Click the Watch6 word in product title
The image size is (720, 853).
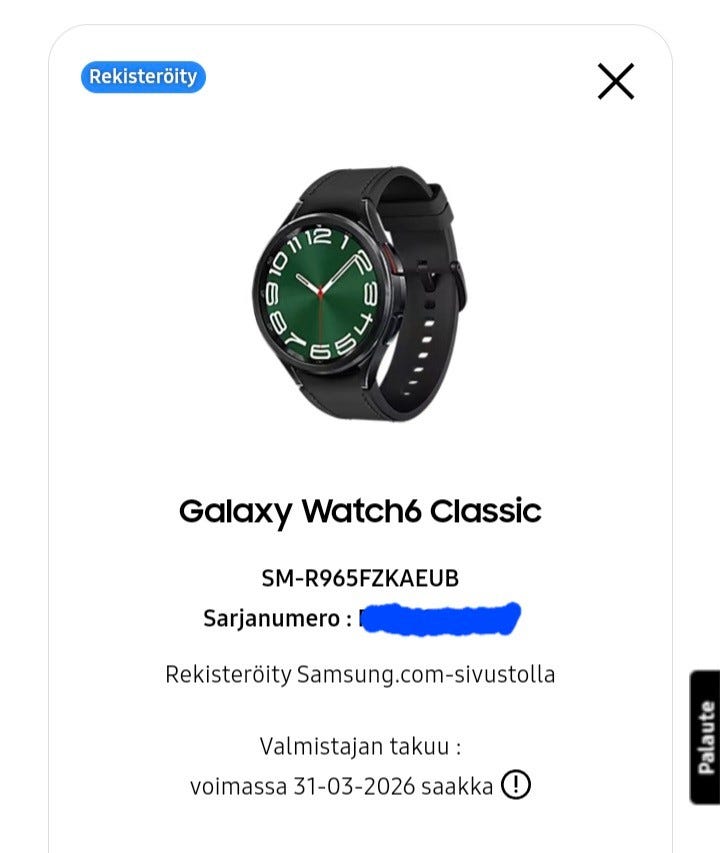[x=361, y=511]
